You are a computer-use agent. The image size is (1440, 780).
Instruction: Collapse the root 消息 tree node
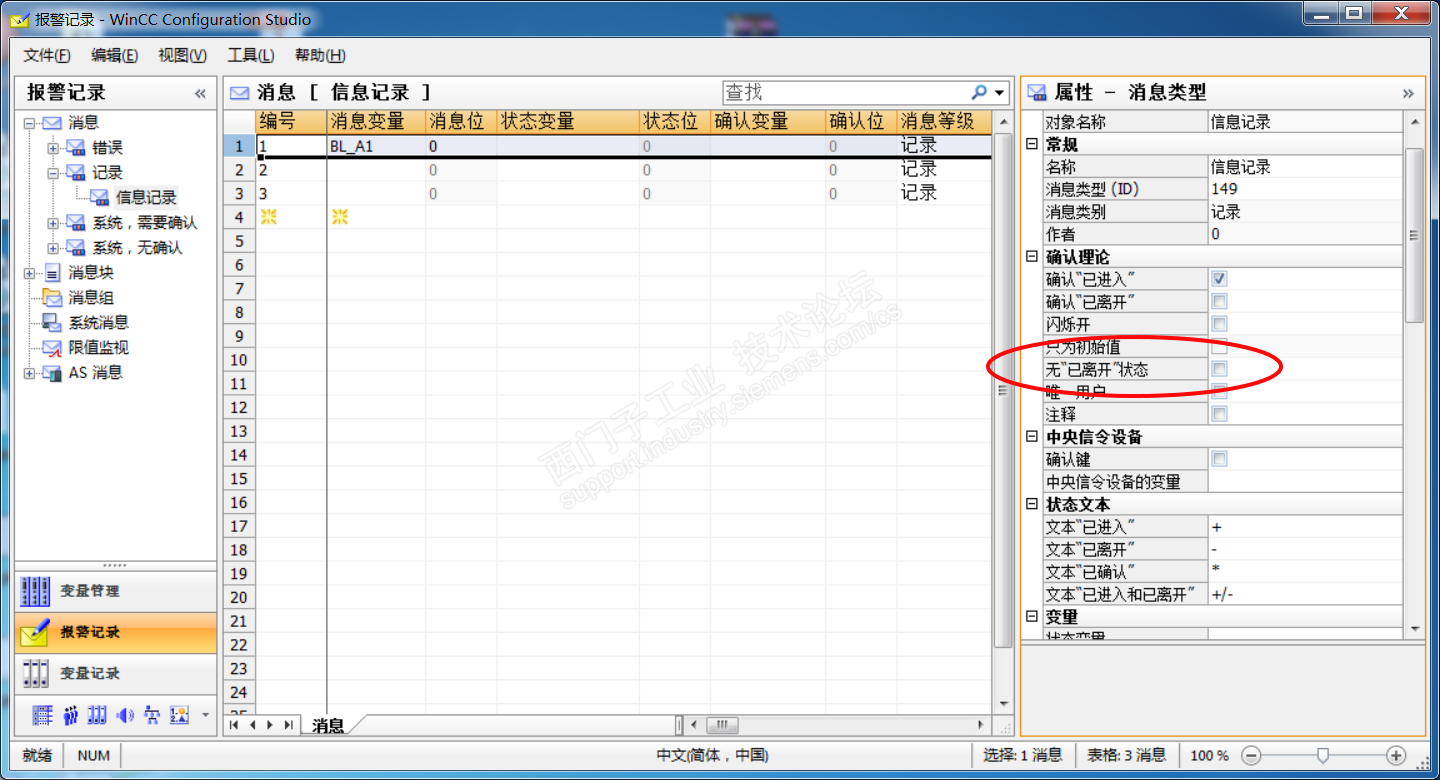click(x=29, y=123)
